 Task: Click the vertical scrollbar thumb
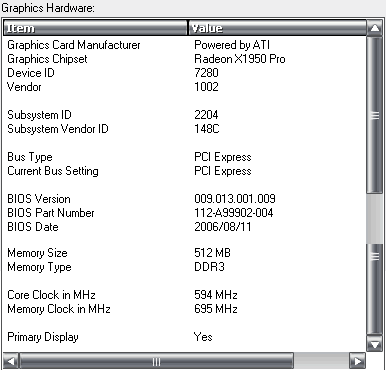tap(375, 115)
